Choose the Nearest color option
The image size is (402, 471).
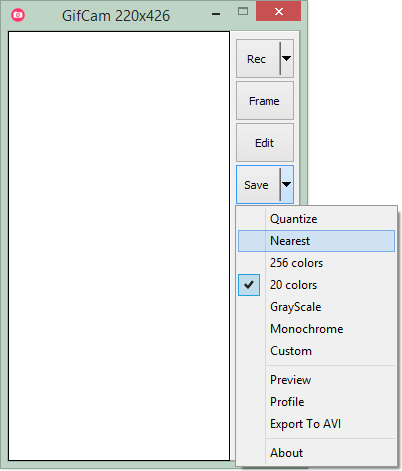pyautogui.click(x=316, y=241)
